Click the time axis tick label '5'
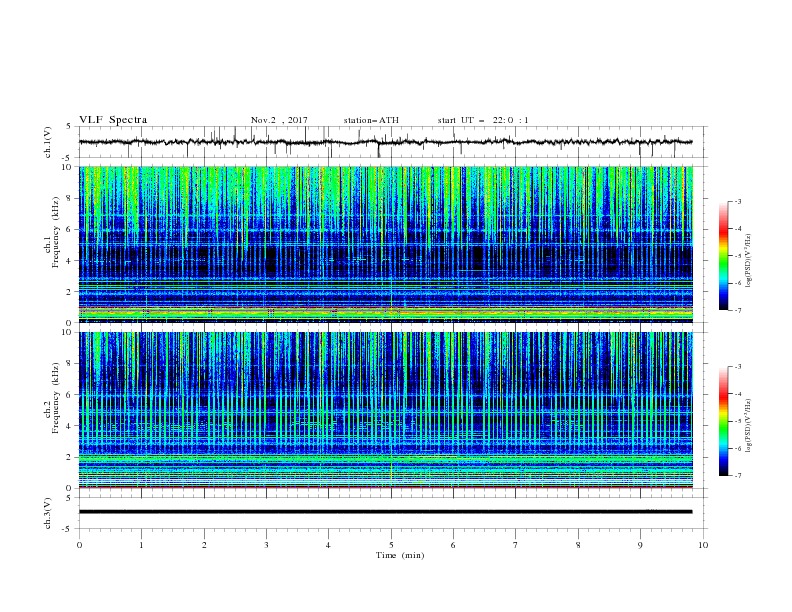This screenshot has width=792, height=612. [391, 545]
